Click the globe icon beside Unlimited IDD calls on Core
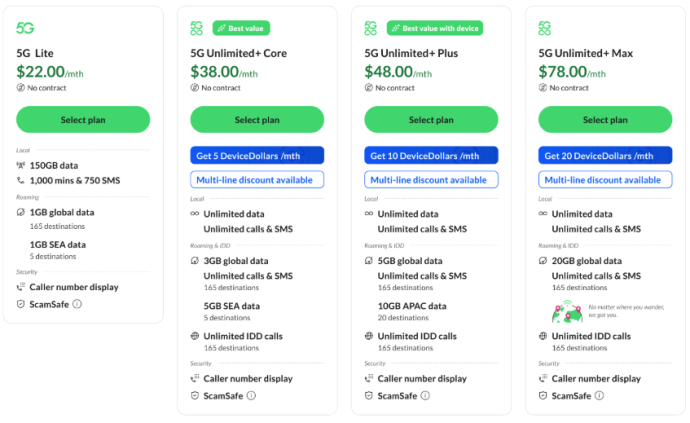Screen dimensions: 690x423 click(195, 336)
